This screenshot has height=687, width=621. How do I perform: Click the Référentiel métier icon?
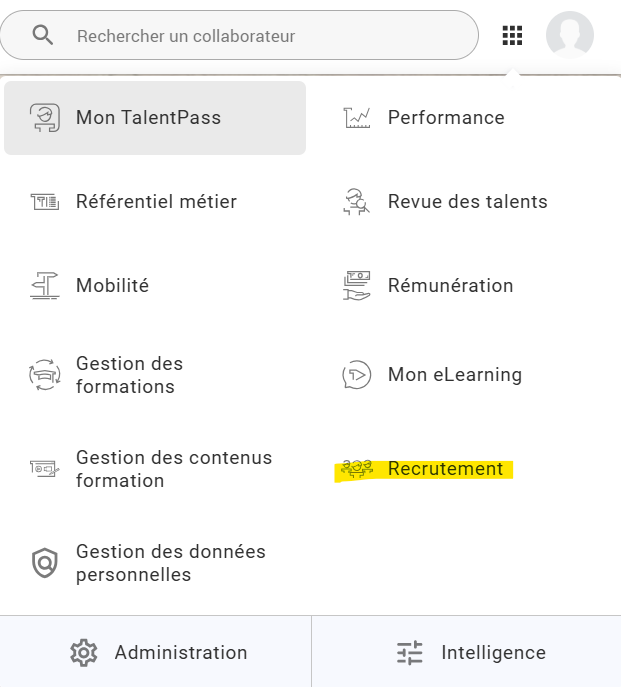pos(44,202)
